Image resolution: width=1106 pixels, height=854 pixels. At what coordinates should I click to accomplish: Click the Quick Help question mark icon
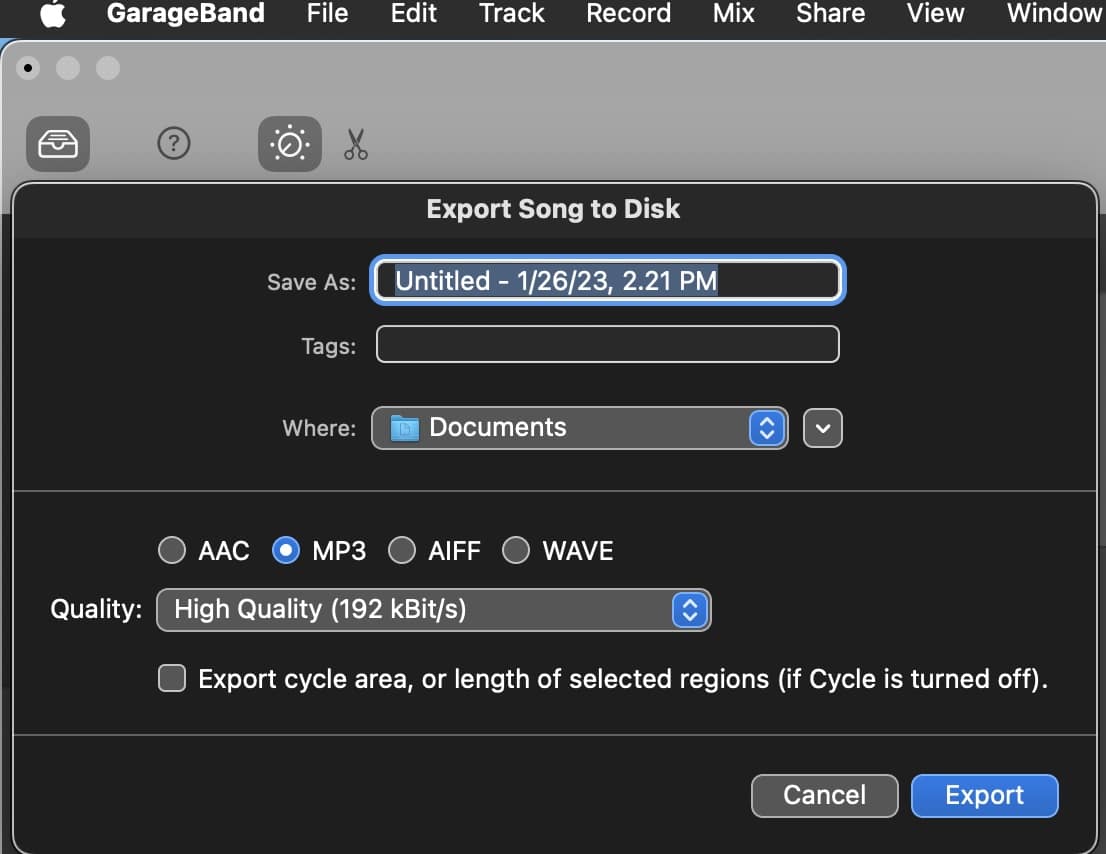pos(174,144)
